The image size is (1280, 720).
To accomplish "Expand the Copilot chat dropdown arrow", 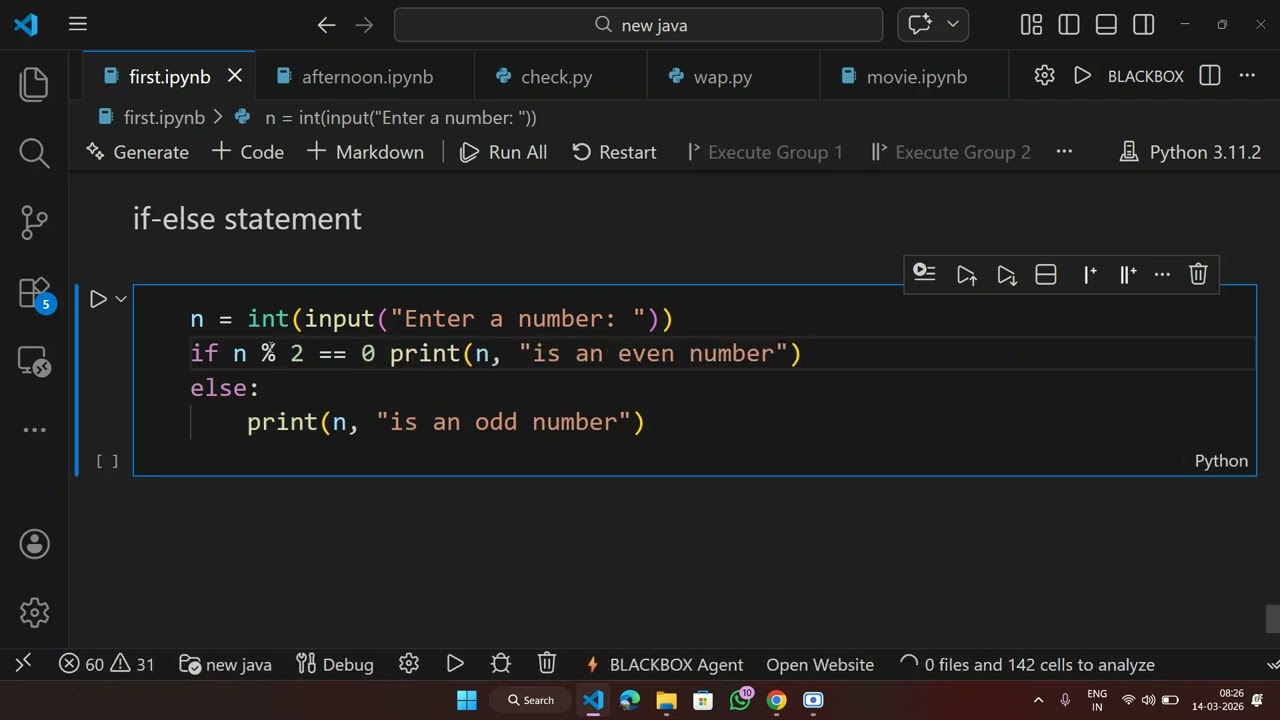I will click(x=952, y=25).
